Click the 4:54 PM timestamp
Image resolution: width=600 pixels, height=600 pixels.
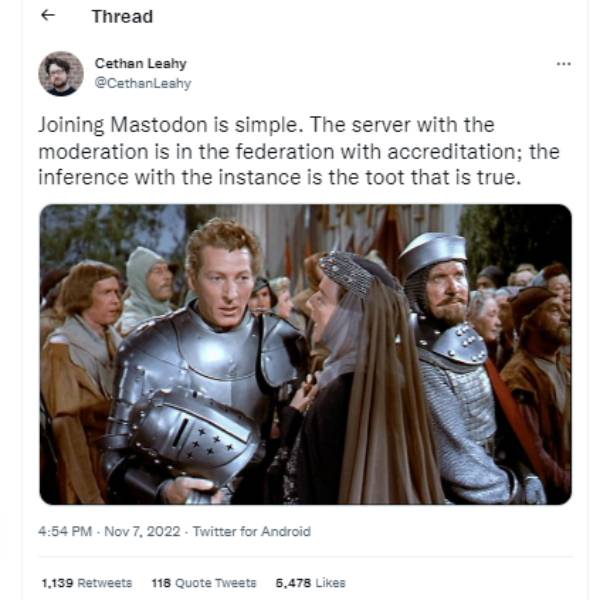click(x=65, y=532)
